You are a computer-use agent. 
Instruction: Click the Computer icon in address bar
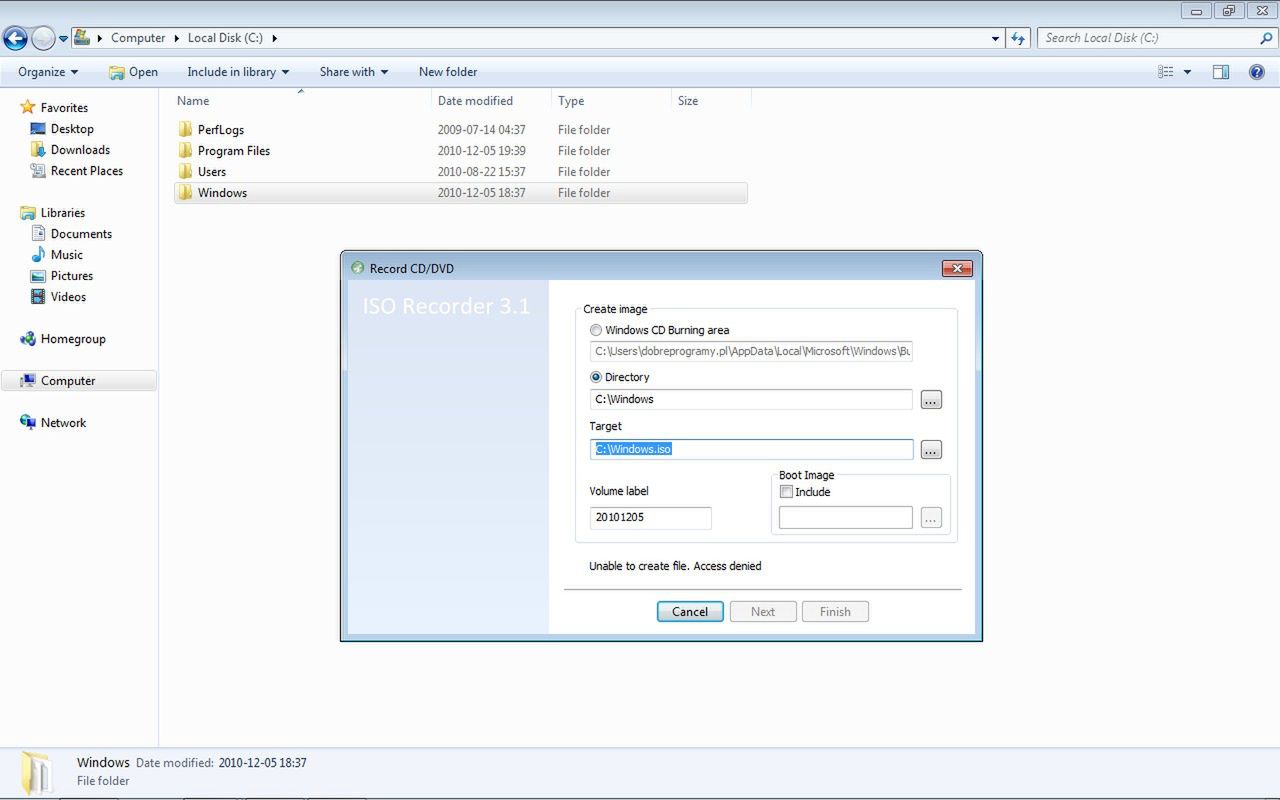(x=82, y=38)
